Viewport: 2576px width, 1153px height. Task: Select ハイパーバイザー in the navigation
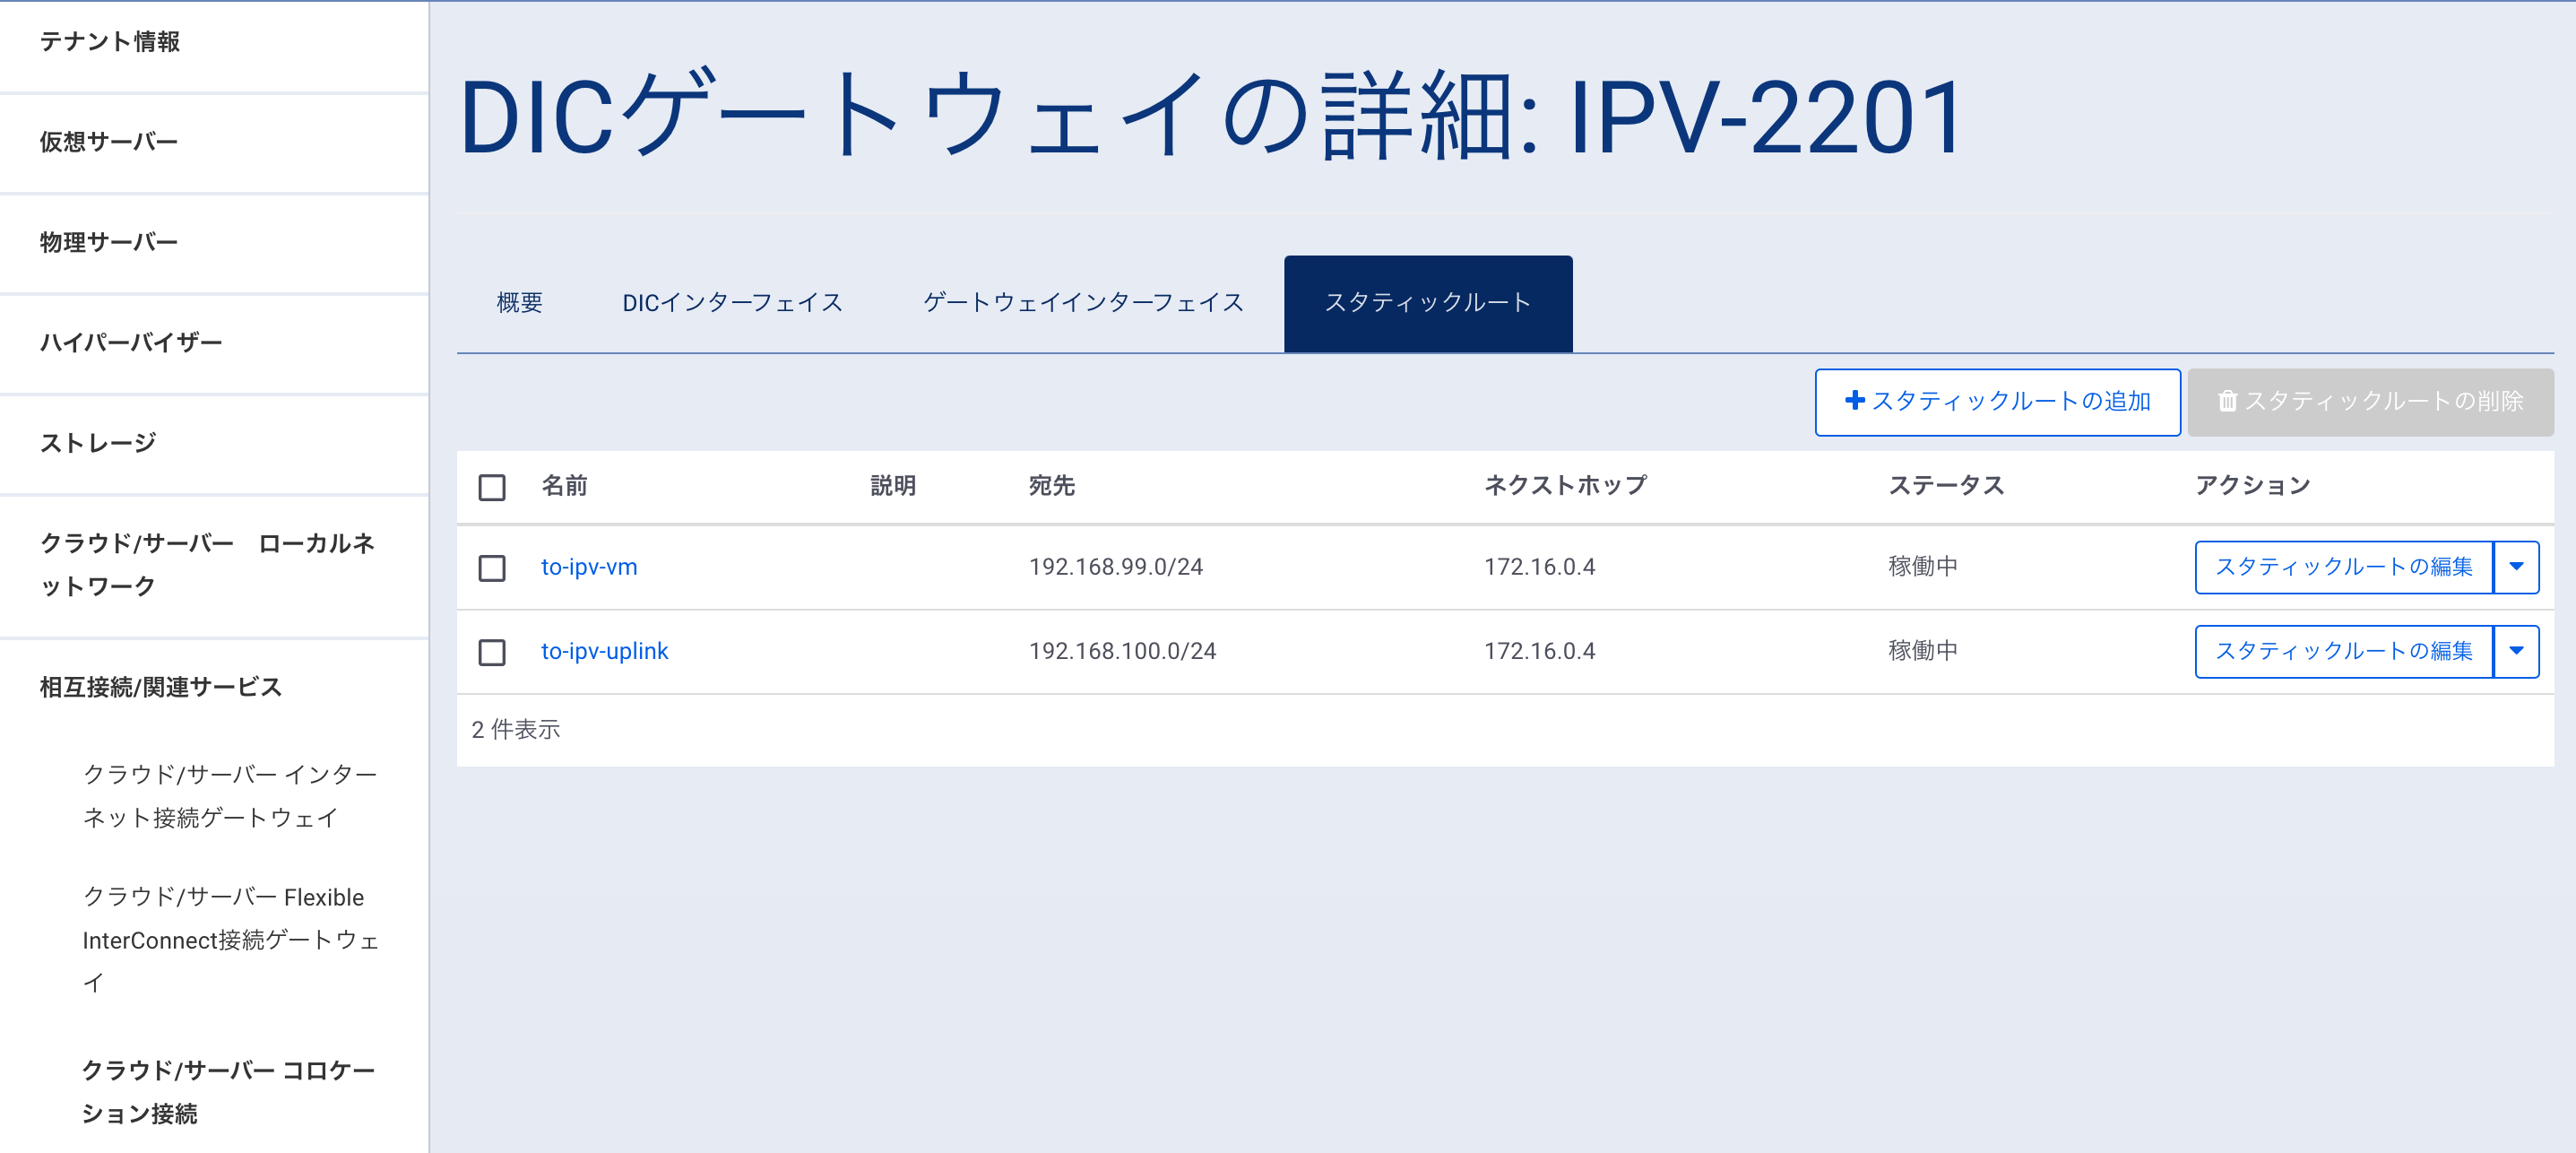(130, 341)
